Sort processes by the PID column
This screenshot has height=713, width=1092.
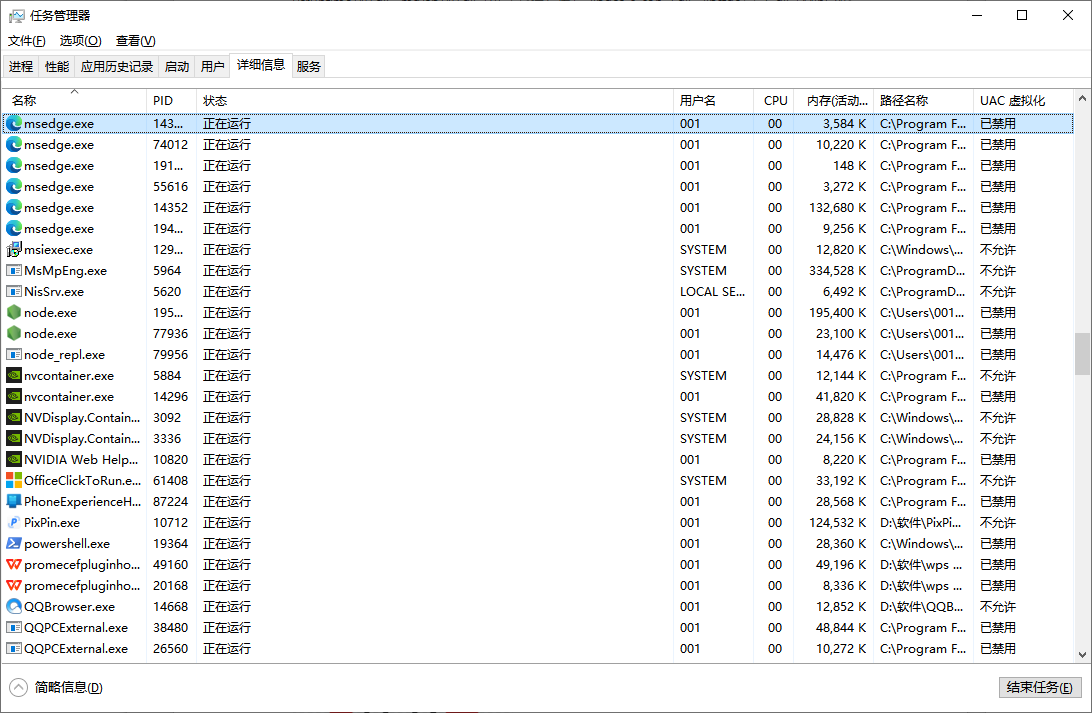pyautogui.click(x=171, y=100)
